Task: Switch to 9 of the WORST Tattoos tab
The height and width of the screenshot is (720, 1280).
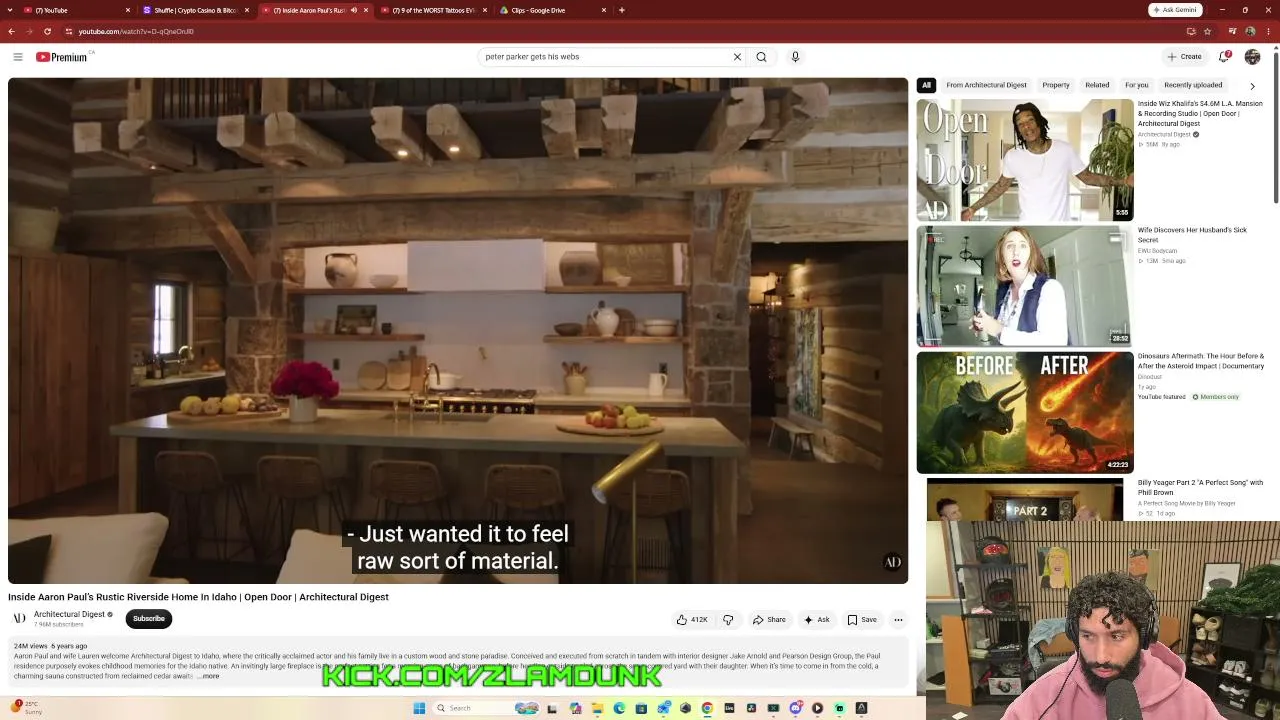Action: click(x=434, y=10)
